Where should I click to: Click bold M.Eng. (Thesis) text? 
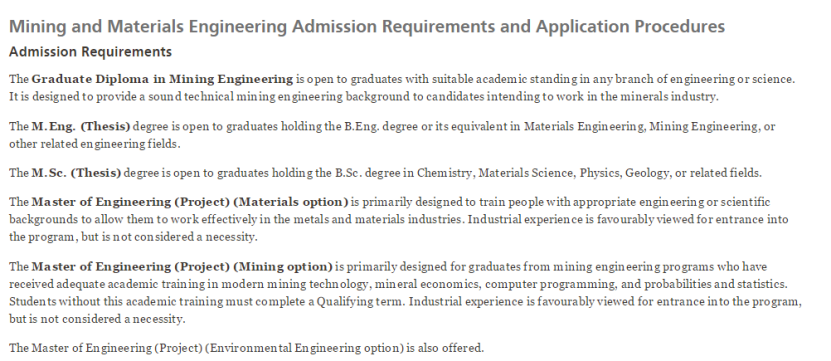(x=81, y=126)
